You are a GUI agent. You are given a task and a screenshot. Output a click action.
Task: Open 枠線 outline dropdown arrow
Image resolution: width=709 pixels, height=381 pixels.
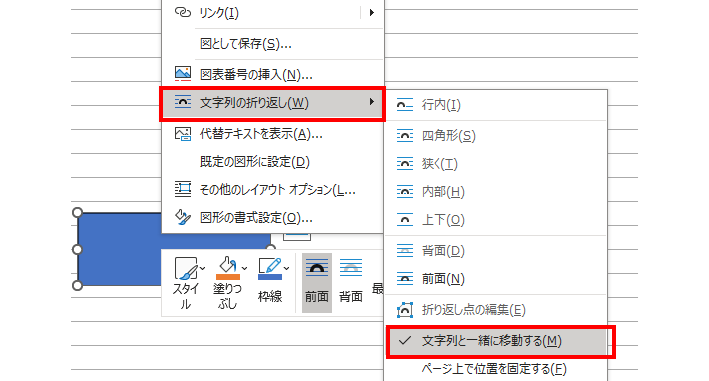pyautogui.click(x=287, y=268)
